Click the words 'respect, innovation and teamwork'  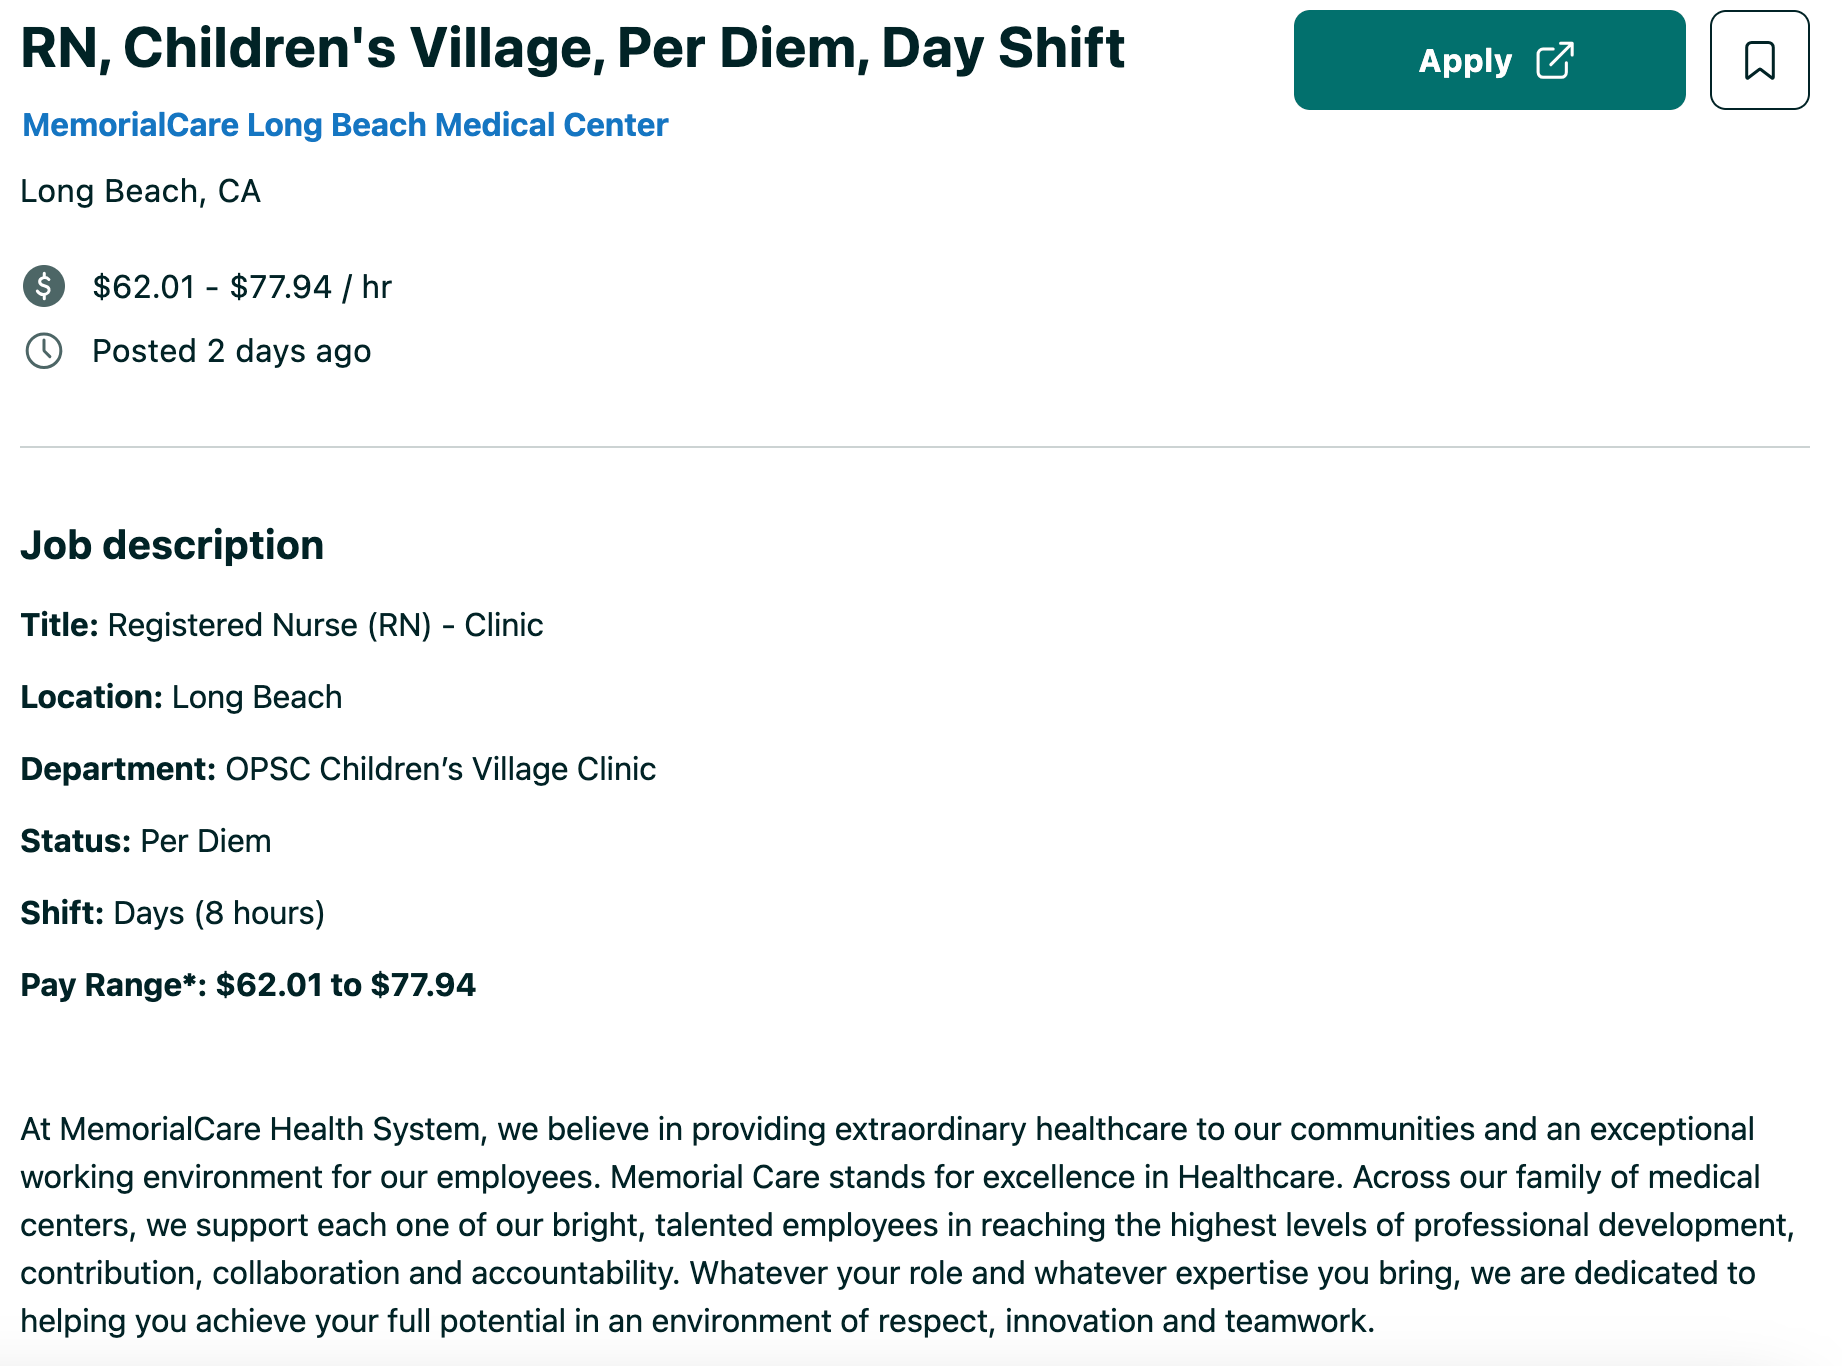click(x=1190, y=1321)
